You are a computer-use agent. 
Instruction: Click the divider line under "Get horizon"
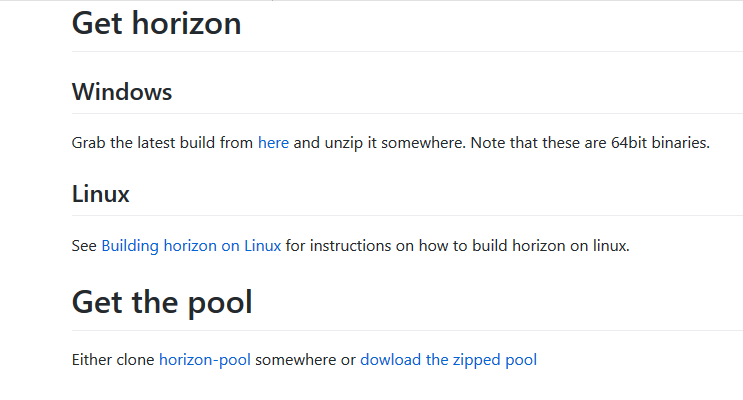pyautogui.click(x=408, y=51)
